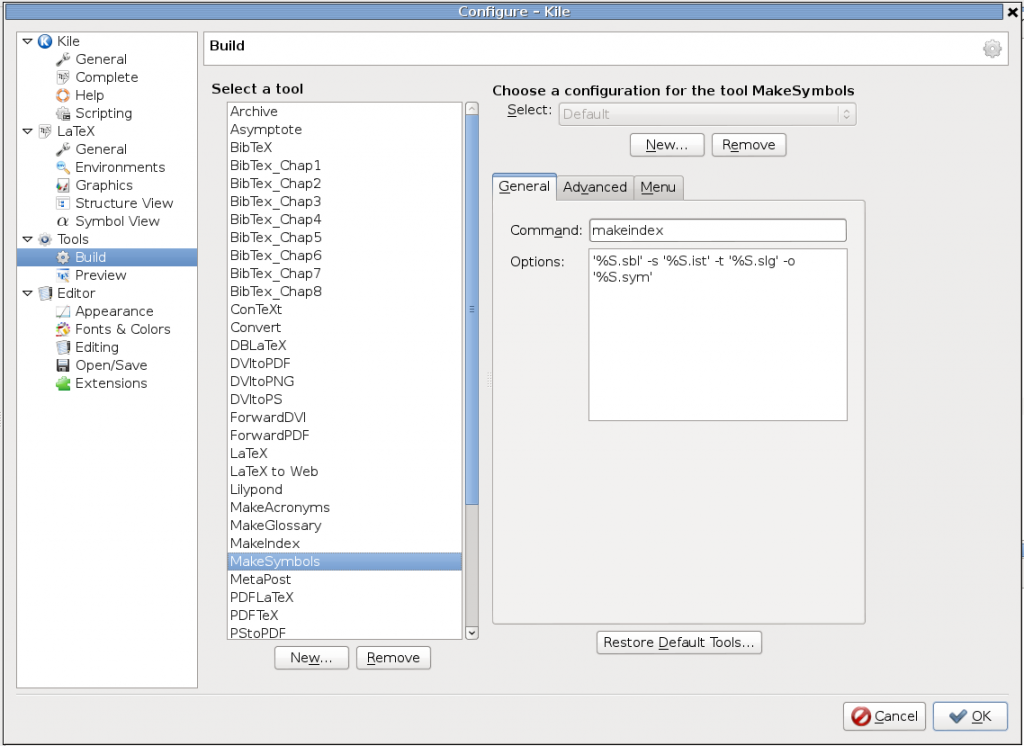The width and height of the screenshot is (1024, 746).
Task: Click the Graphics chart icon
Action: (63, 186)
